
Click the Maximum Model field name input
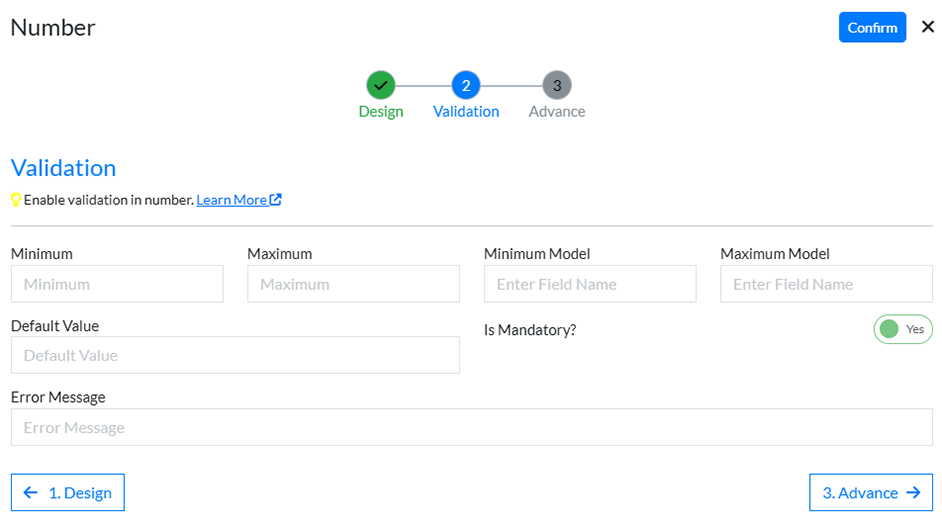tap(826, 284)
